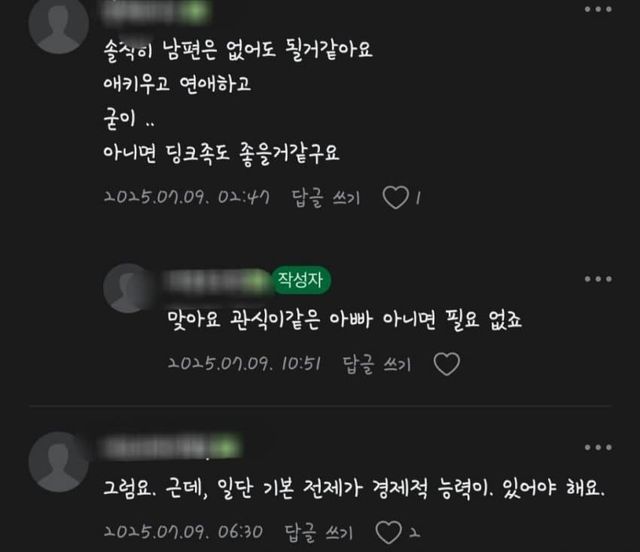640x552 pixels.
Task: Open the author's reply profile avatar
Action: pos(129,288)
